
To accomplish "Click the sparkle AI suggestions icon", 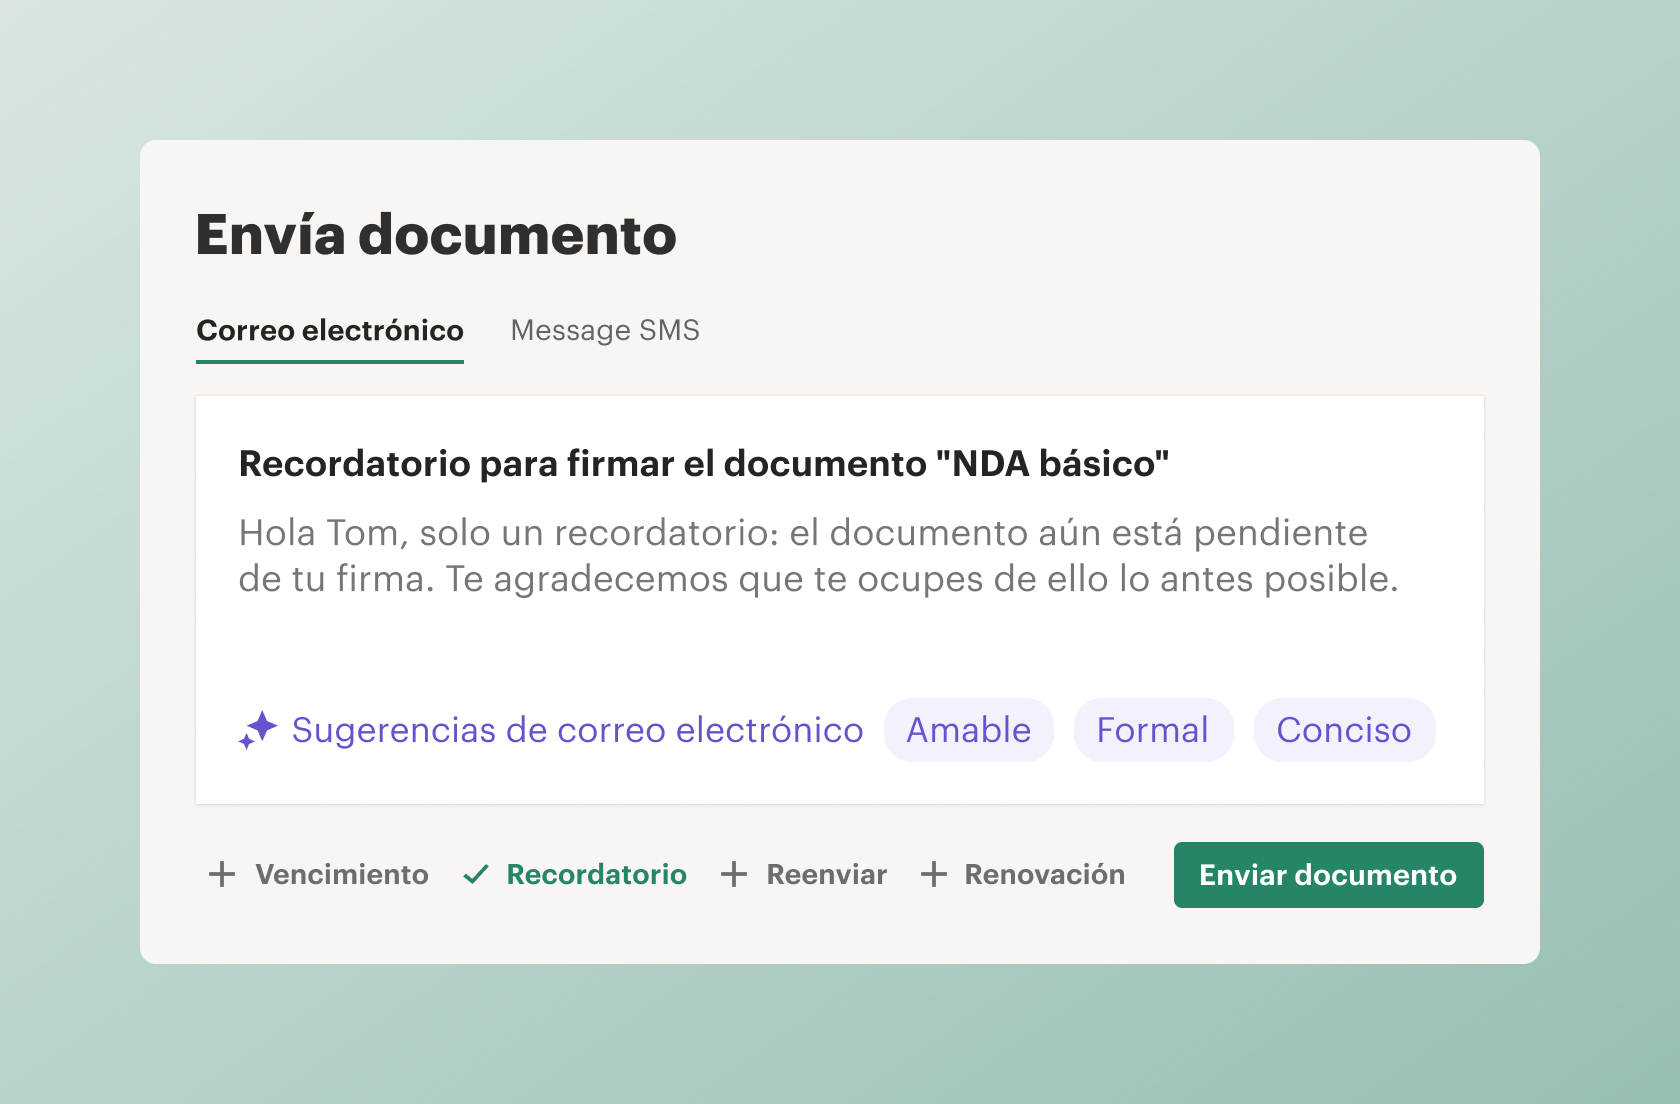I will [258, 730].
